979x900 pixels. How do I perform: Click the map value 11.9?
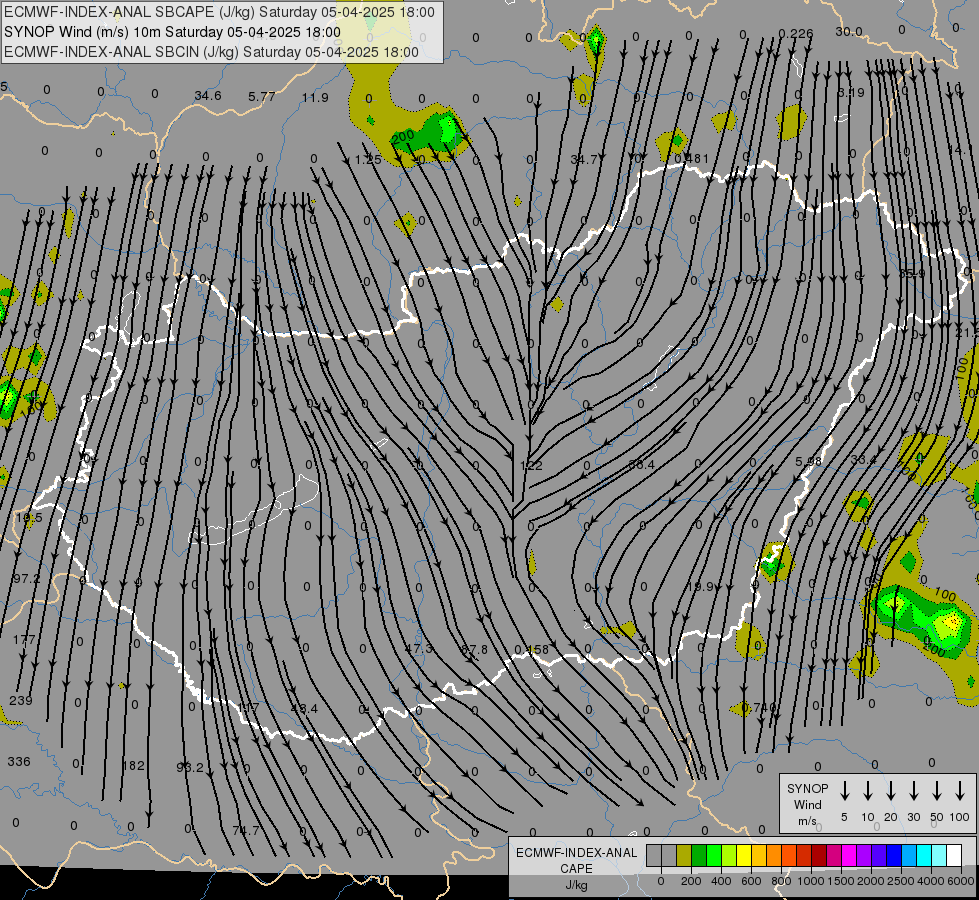pyautogui.click(x=315, y=97)
